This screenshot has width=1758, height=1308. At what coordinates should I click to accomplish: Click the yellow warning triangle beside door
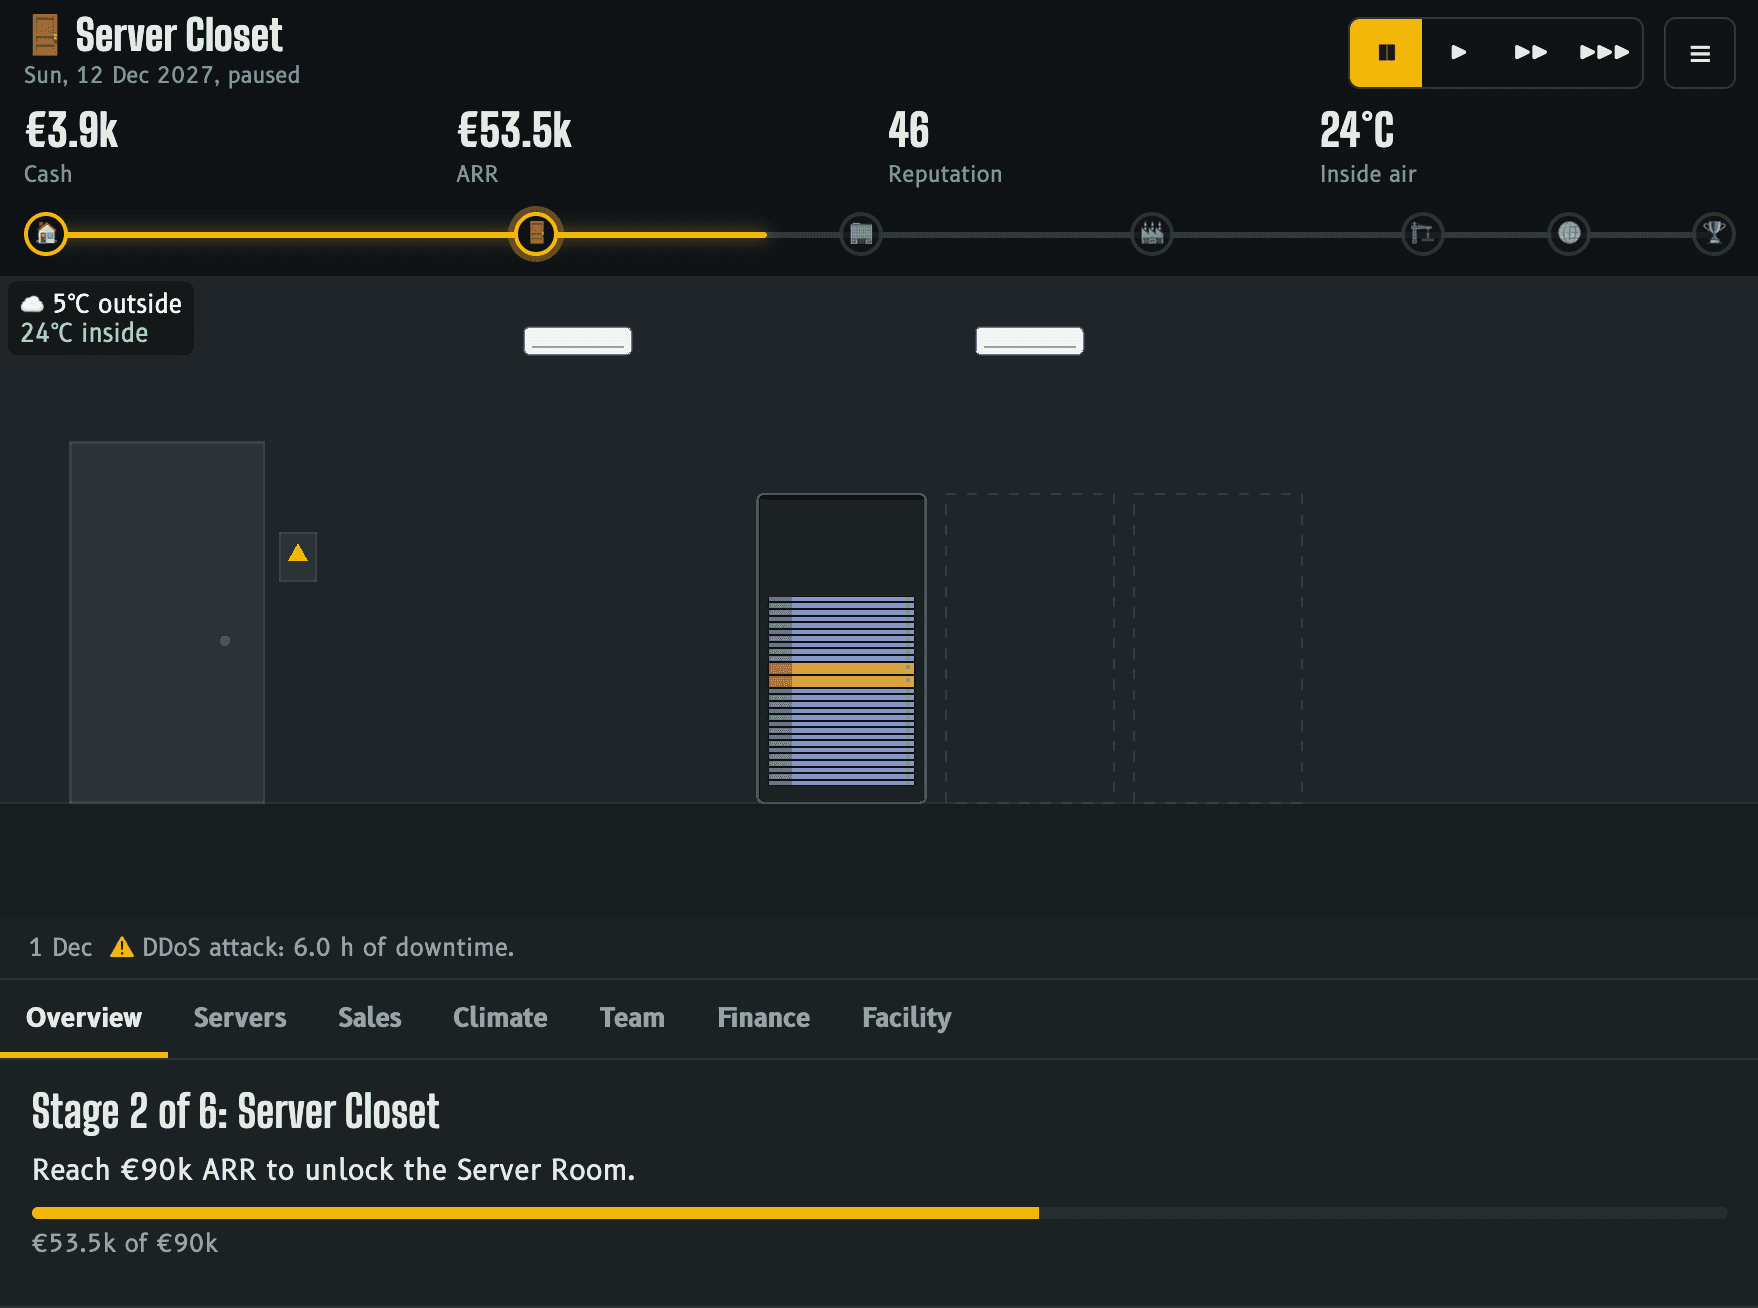point(298,556)
